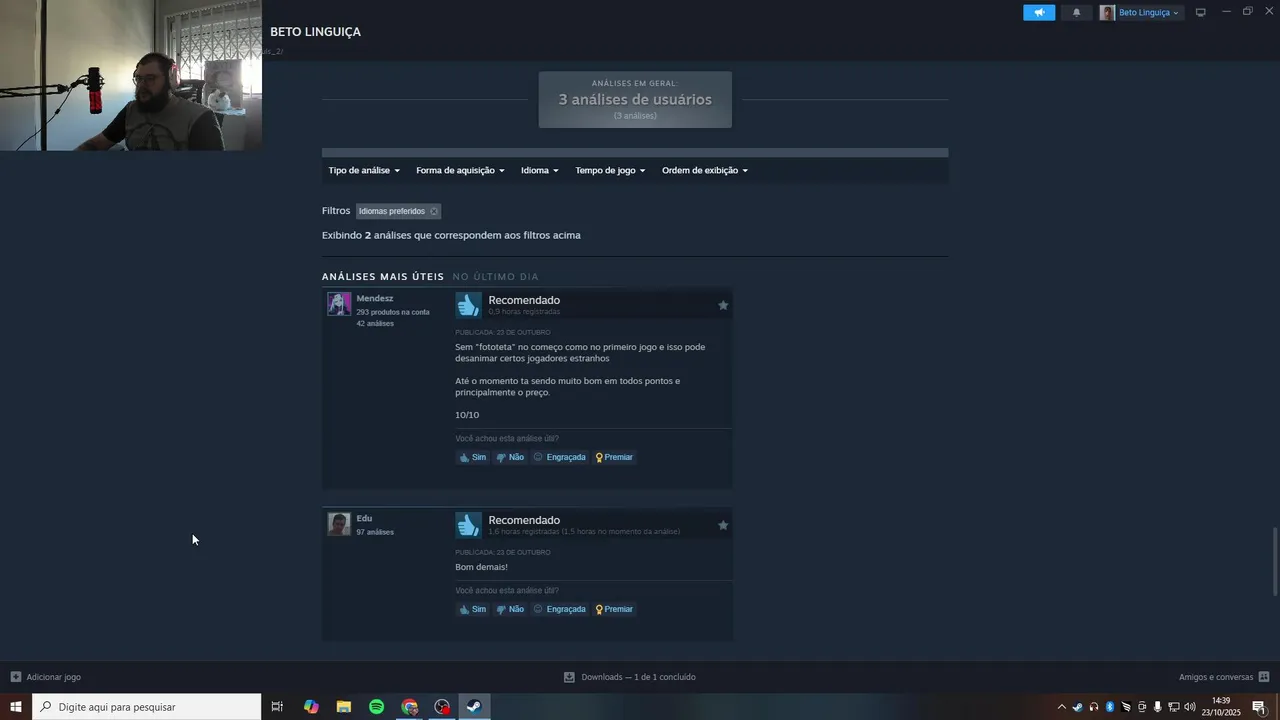The height and width of the screenshot is (720, 1280).
Task: Click thumbs-up icon on Edu's review
Action: 468,525
